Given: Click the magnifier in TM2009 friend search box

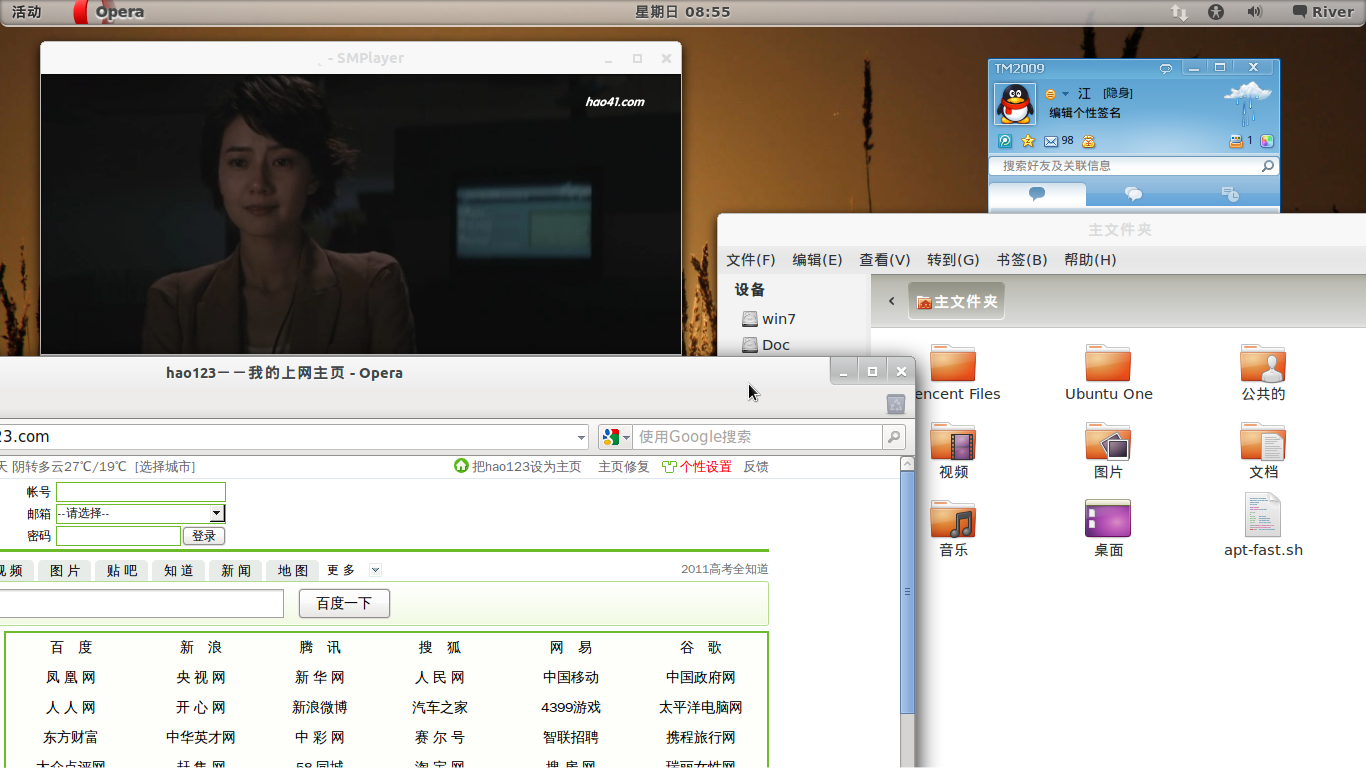Looking at the screenshot, I should click(1267, 166).
